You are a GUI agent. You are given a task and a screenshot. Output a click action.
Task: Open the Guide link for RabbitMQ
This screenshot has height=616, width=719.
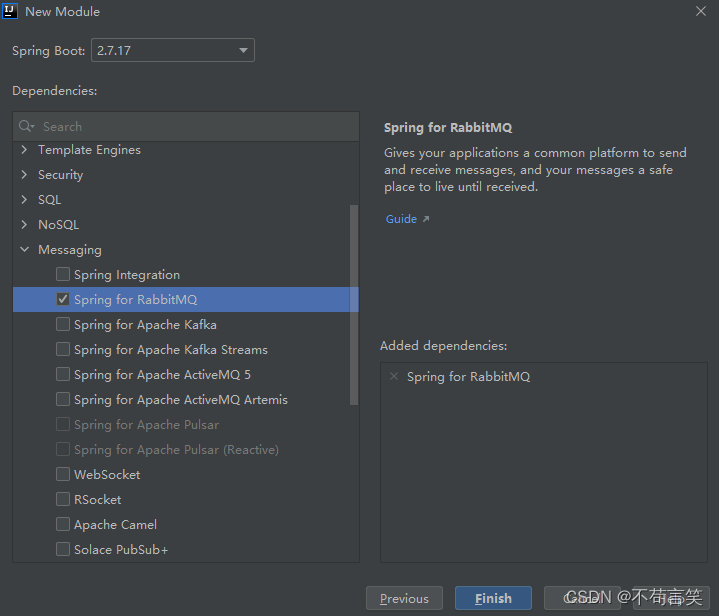pyautogui.click(x=401, y=219)
